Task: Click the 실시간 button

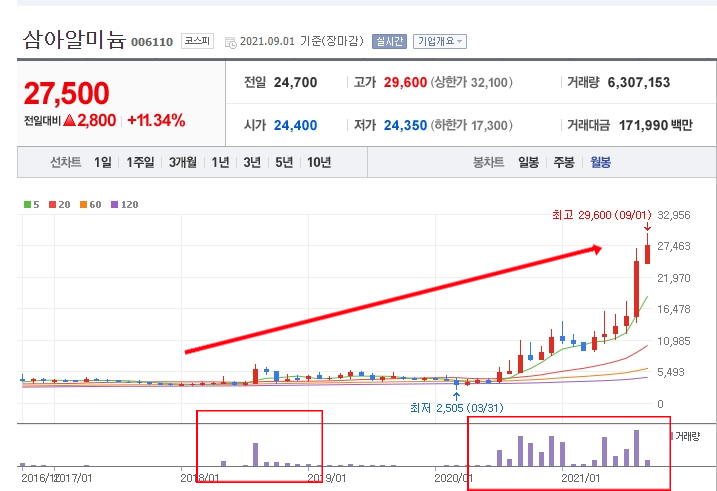Action: [x=389, y=42]
